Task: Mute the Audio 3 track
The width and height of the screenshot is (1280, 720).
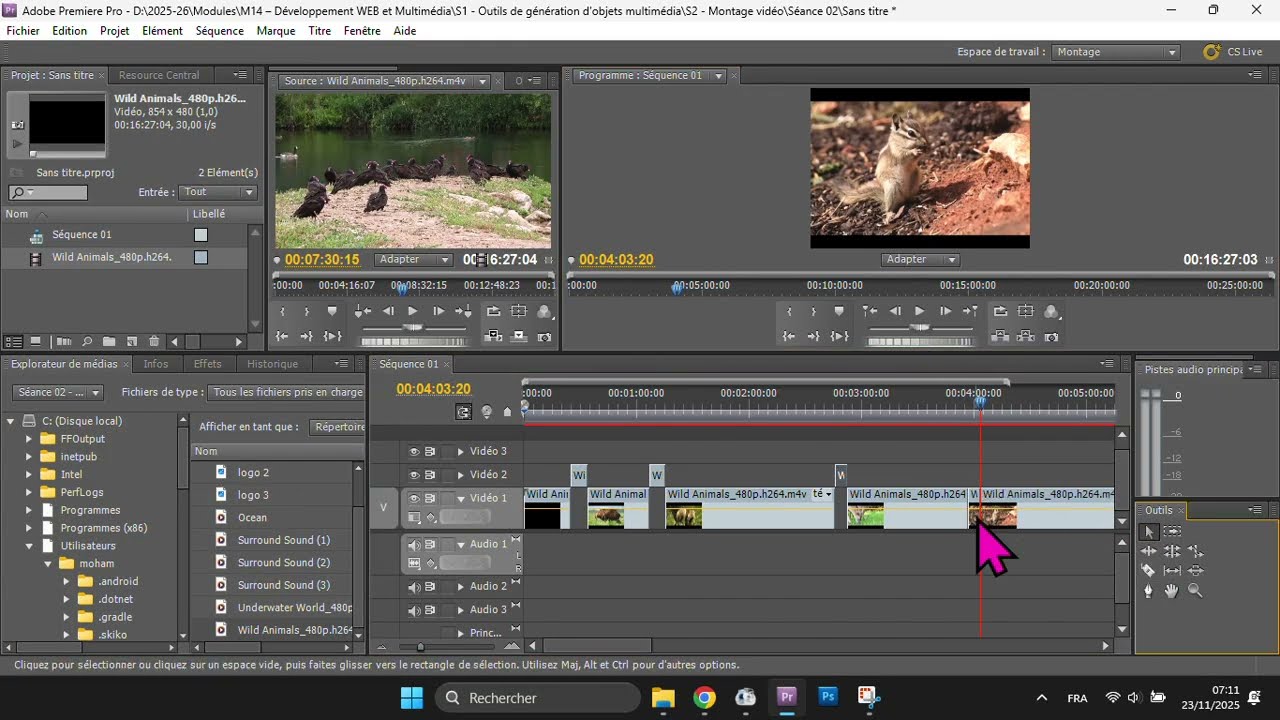Action: click(413, 610)
